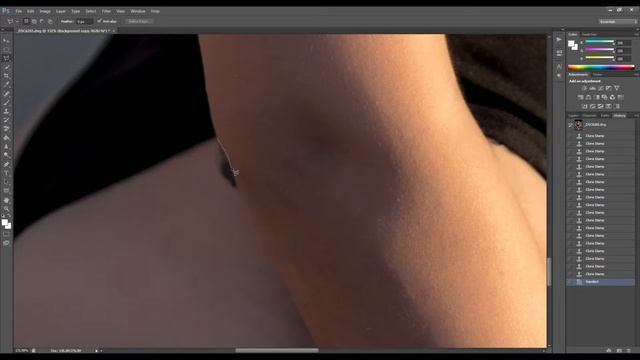
Task: Change the screen mode
Action: (6, 243)
